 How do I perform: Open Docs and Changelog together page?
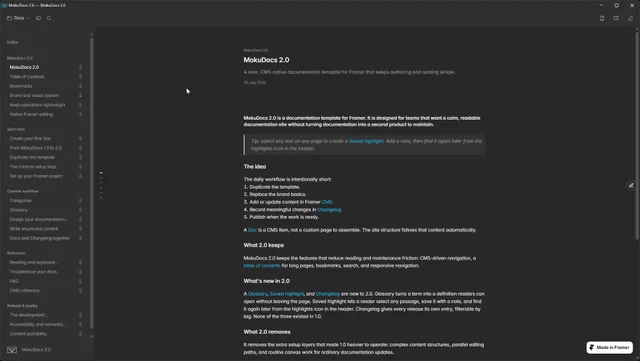pyautogui.click(x=40, y=238)
